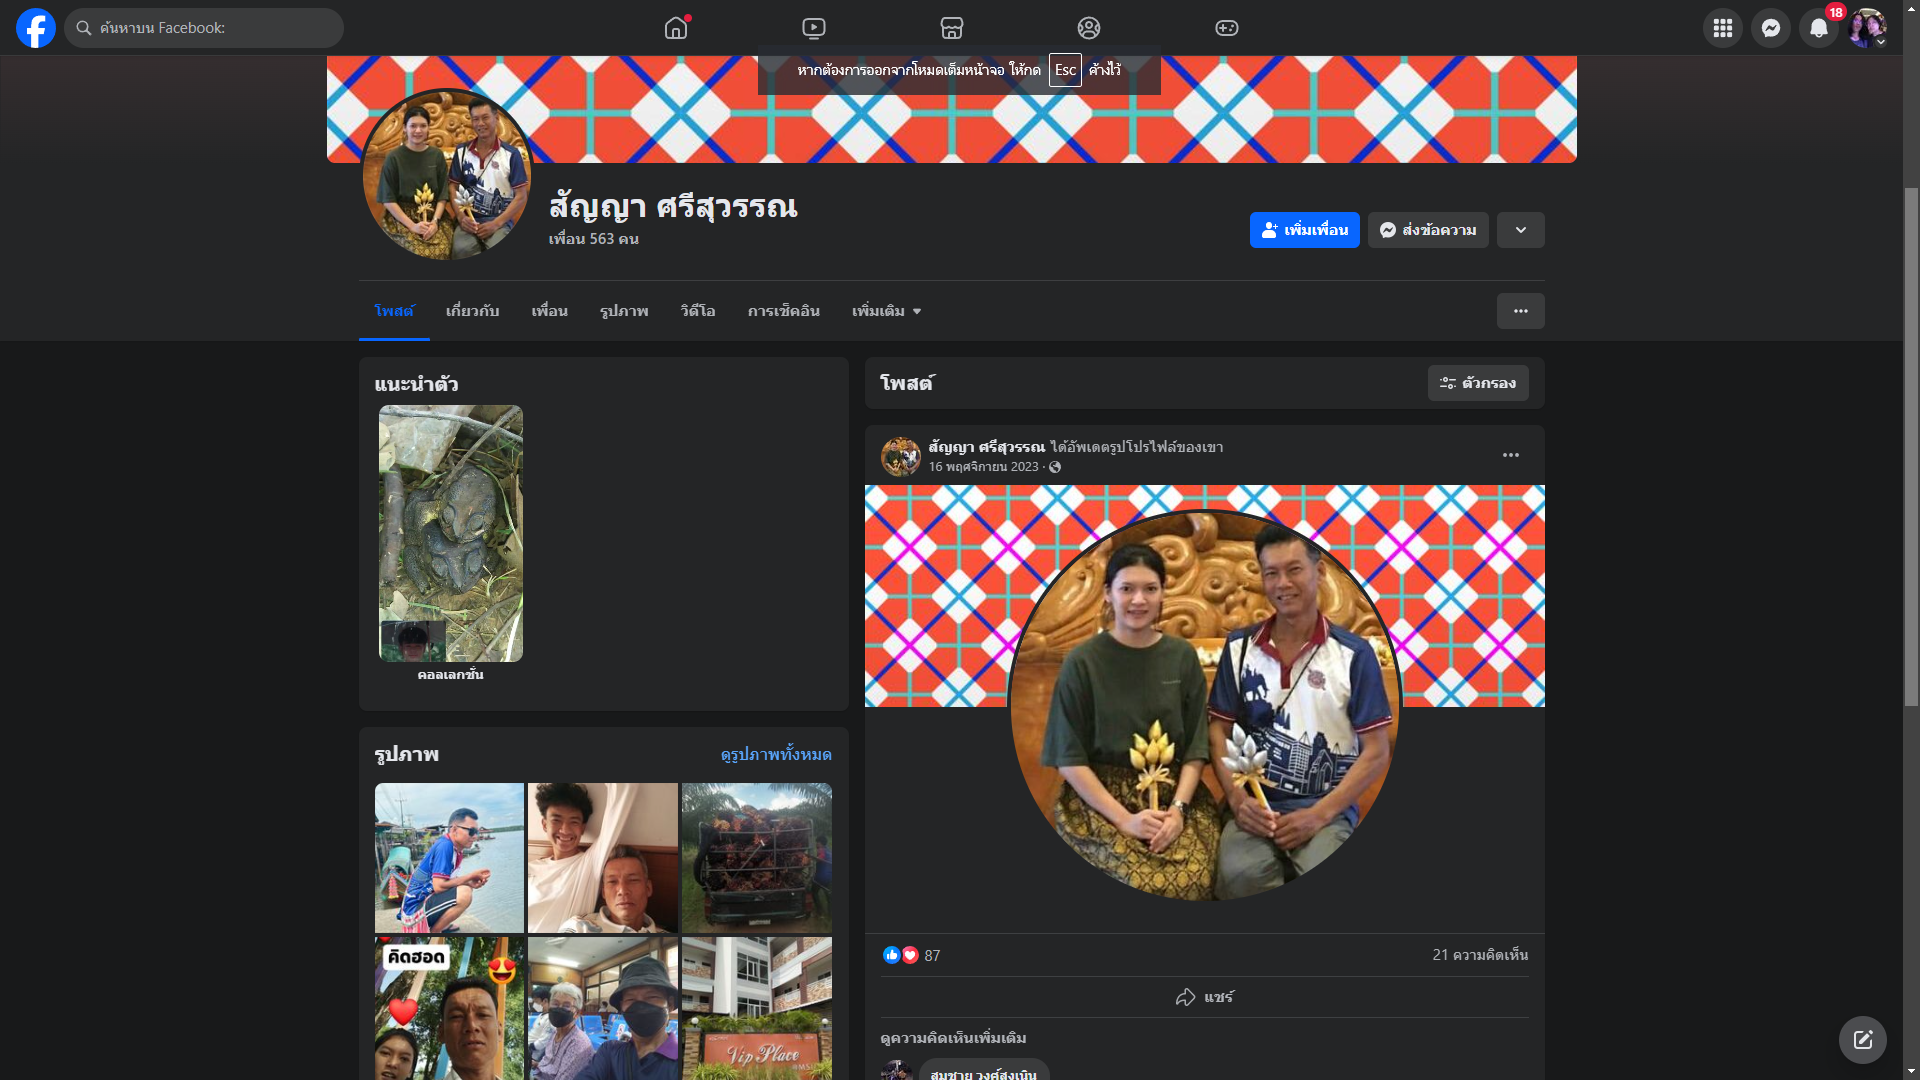Open the ตัวกรอง posts filter button
1920x1080 pixels.
(1478, 383)
